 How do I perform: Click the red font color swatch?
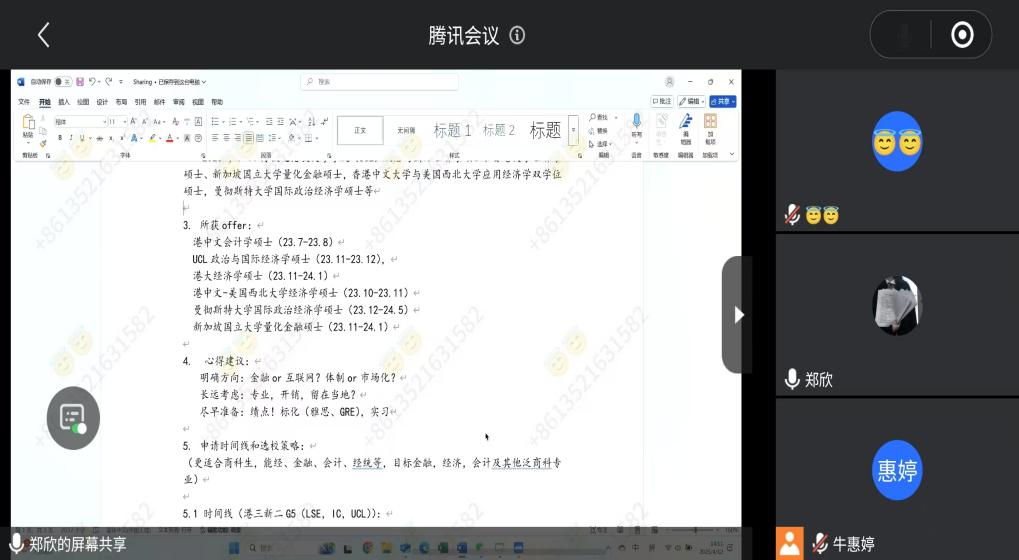coord(170,138)
